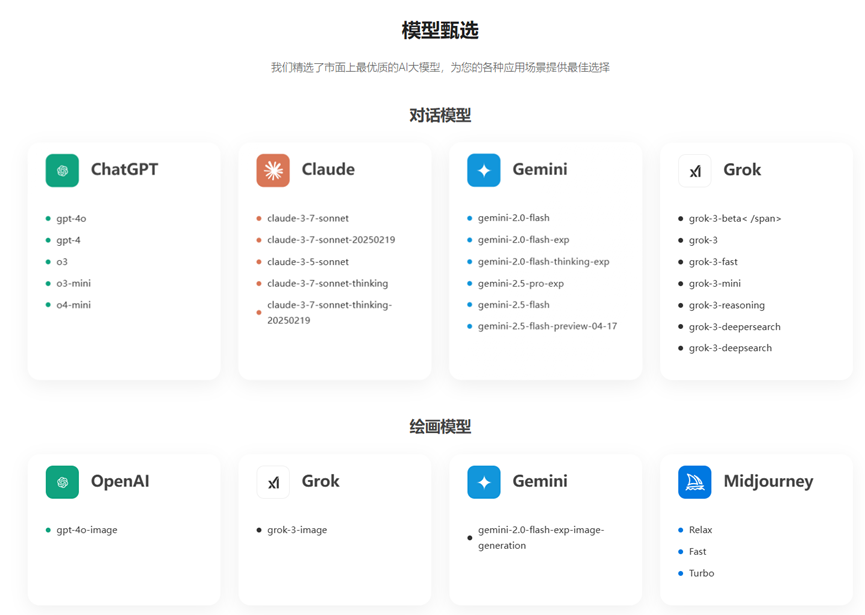Screen dimensions: 865x615
Task: Select the grok-3-deepsearch entry
Action: 730,348
